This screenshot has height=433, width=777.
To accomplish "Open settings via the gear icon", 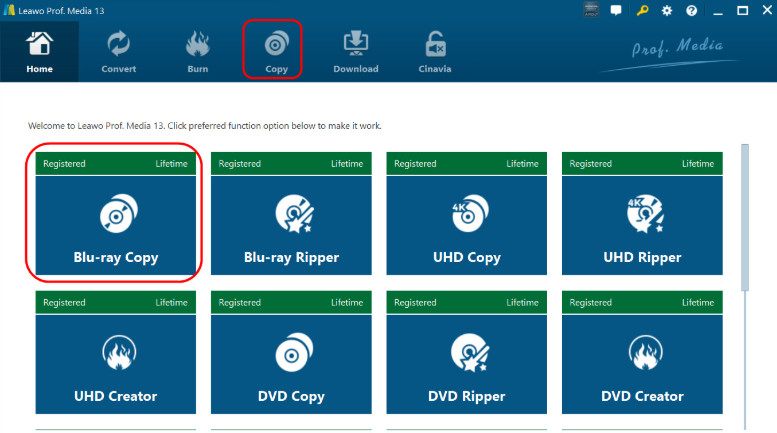I will [666, 10].
